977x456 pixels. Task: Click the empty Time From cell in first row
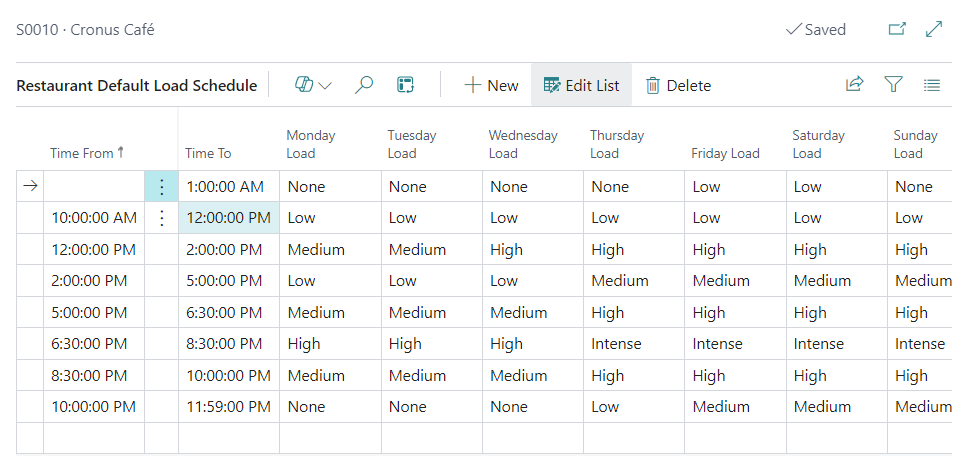tap(95, 187)
